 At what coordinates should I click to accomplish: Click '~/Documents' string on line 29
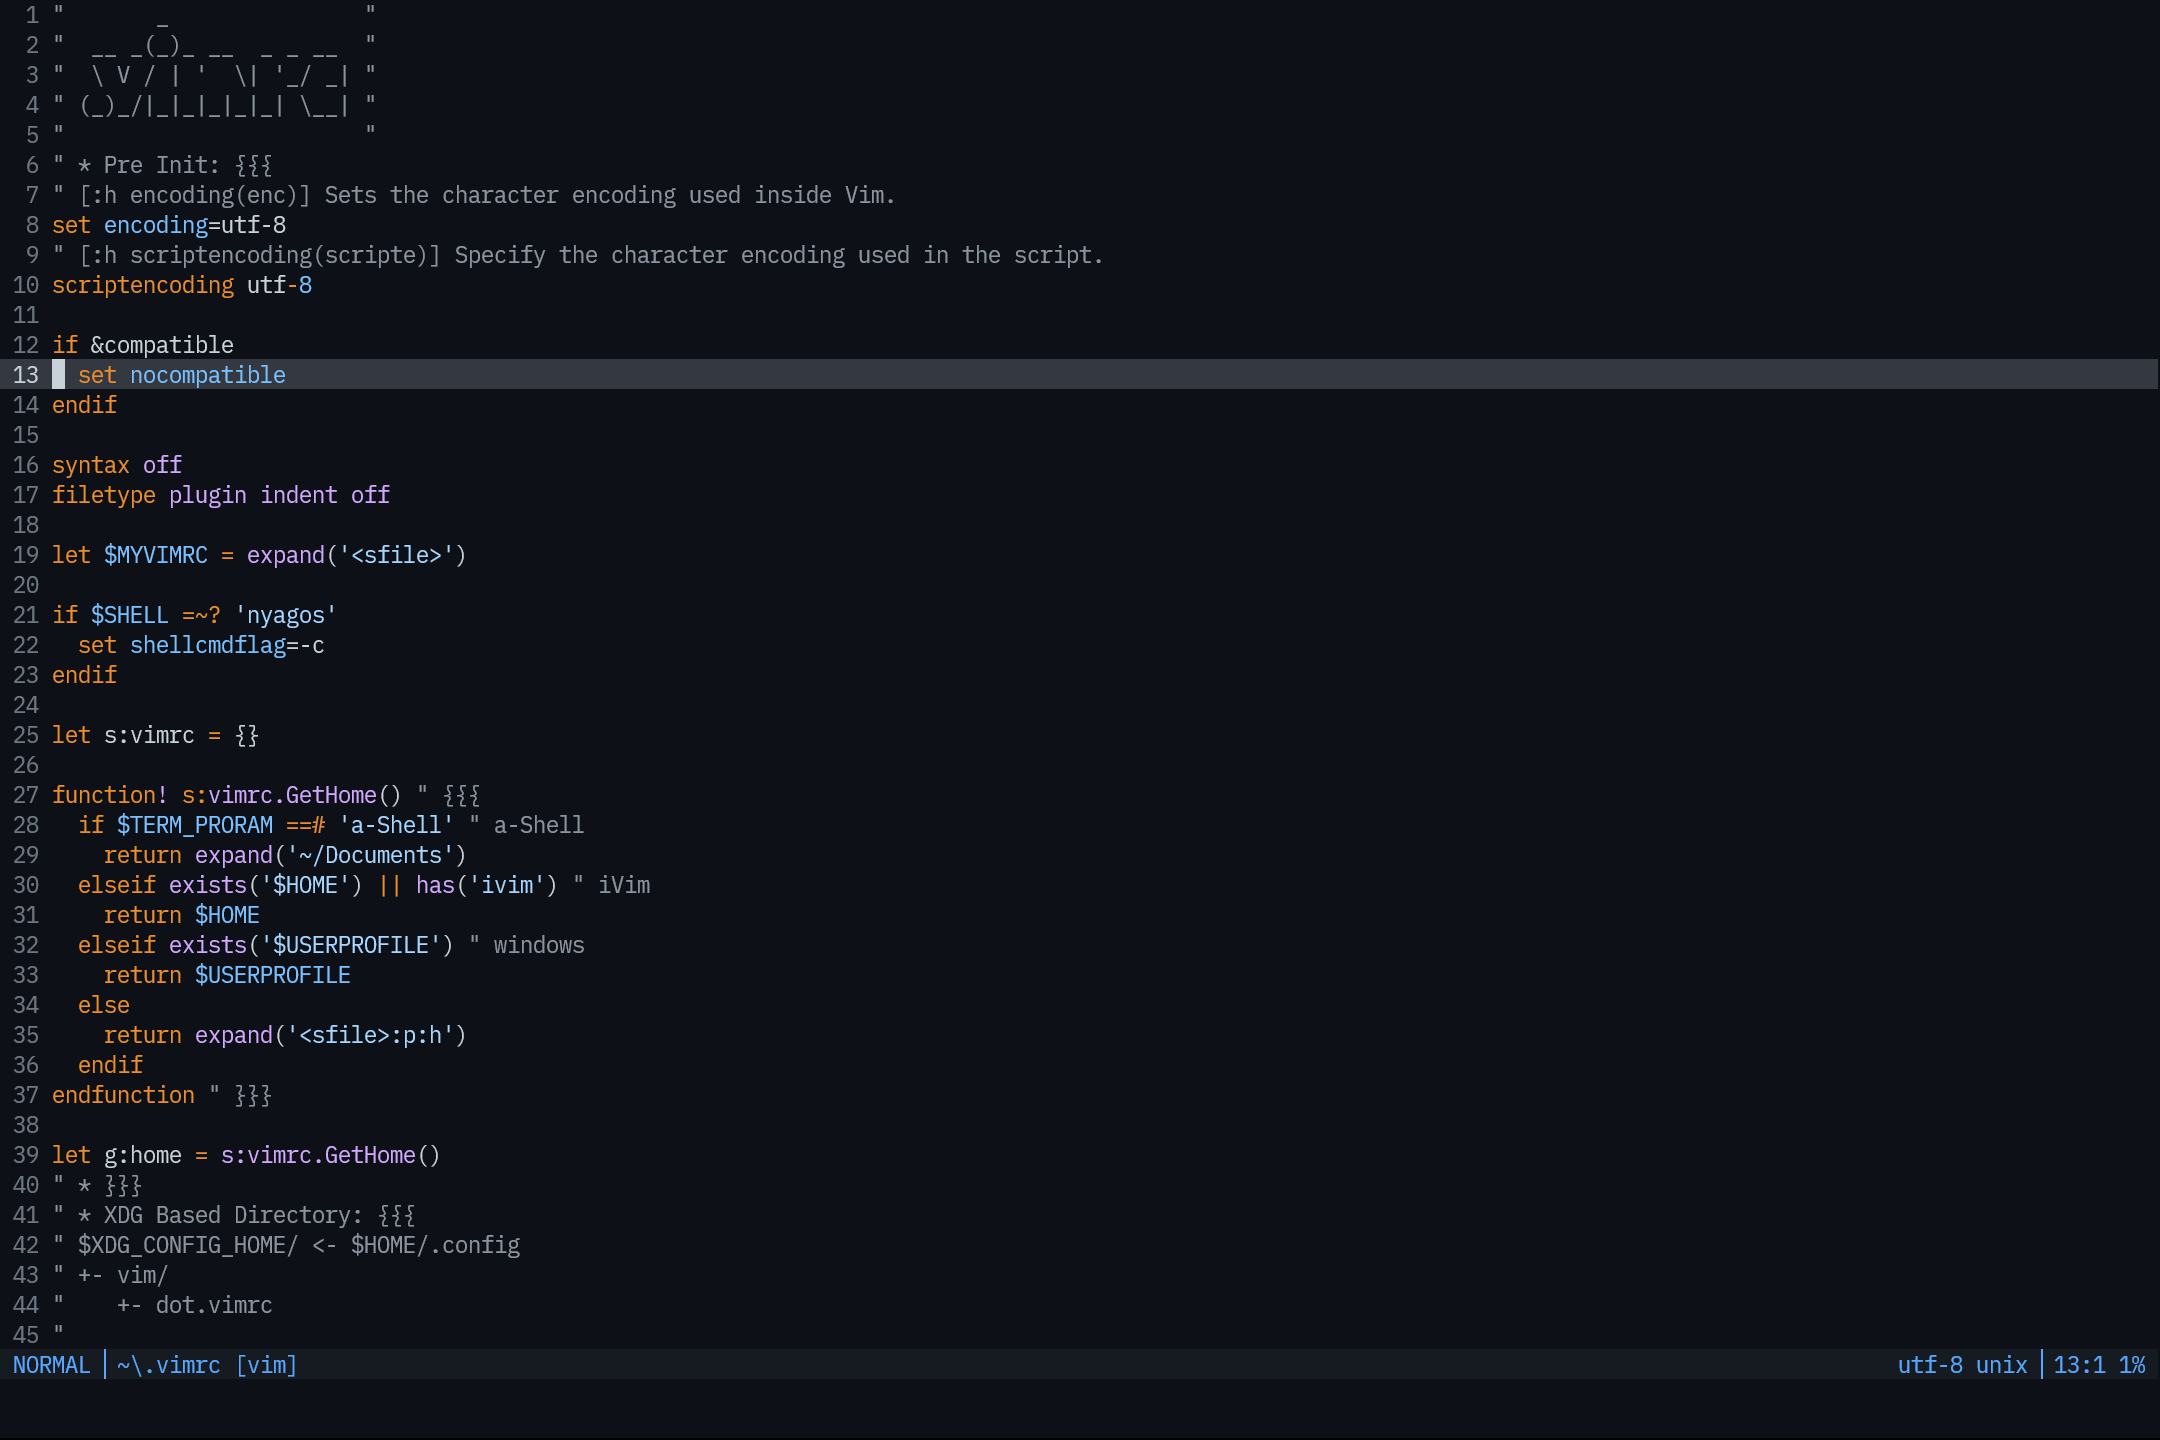pyautogui.click(x=370, y=855)
